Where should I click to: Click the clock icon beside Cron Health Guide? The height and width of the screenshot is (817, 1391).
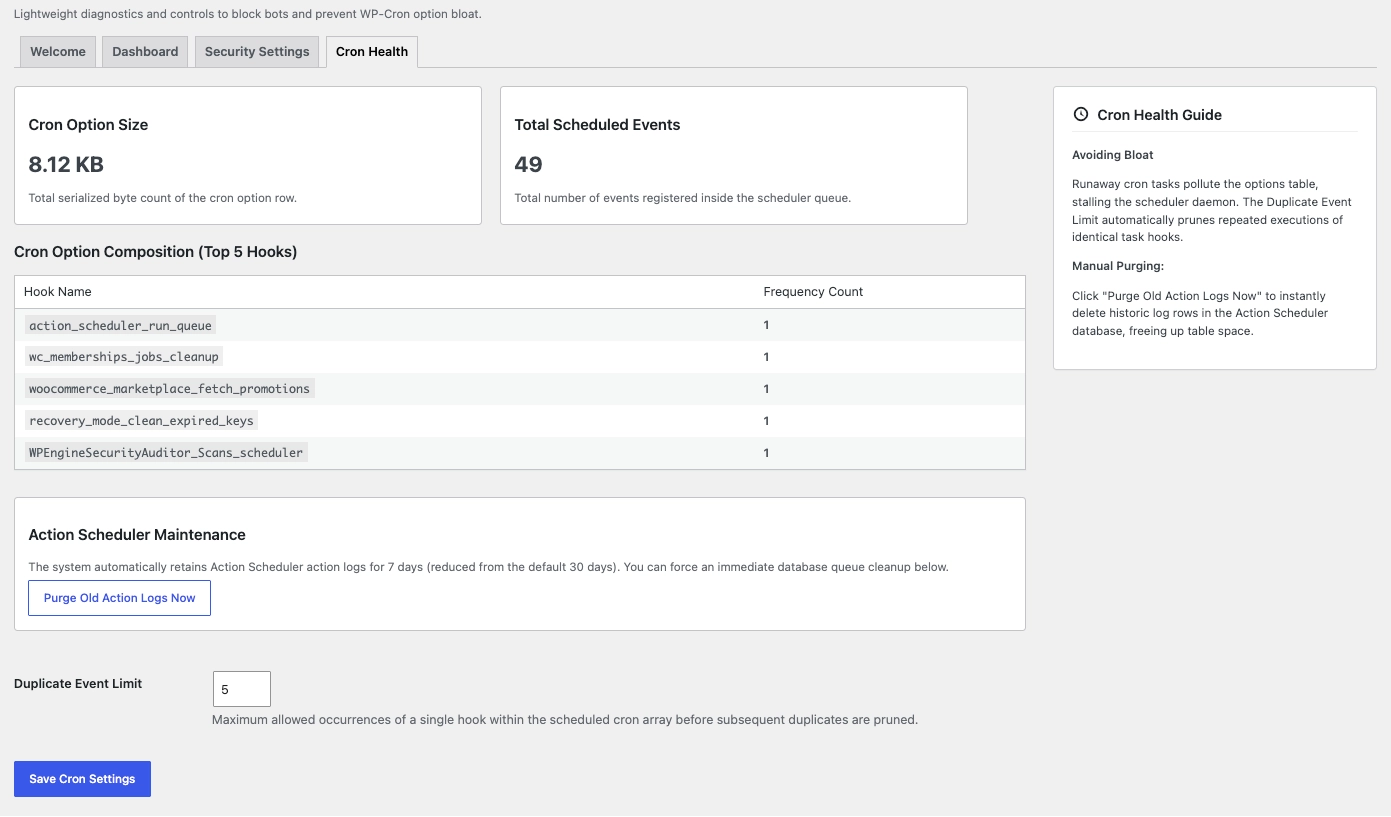coord(1080,115)
